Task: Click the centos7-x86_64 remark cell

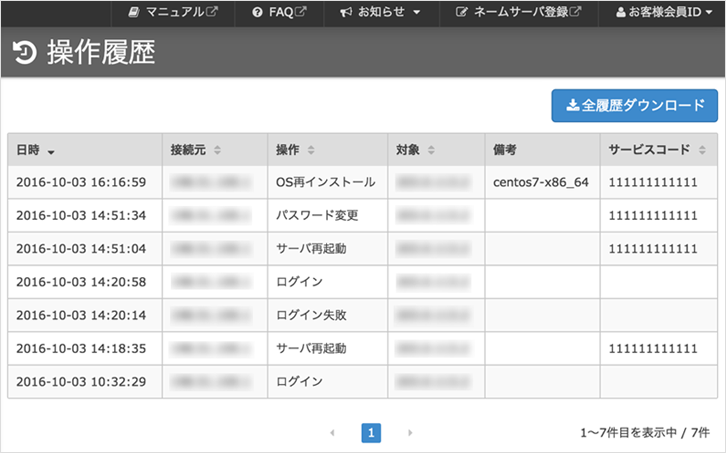Action: [x=540, y=183]
